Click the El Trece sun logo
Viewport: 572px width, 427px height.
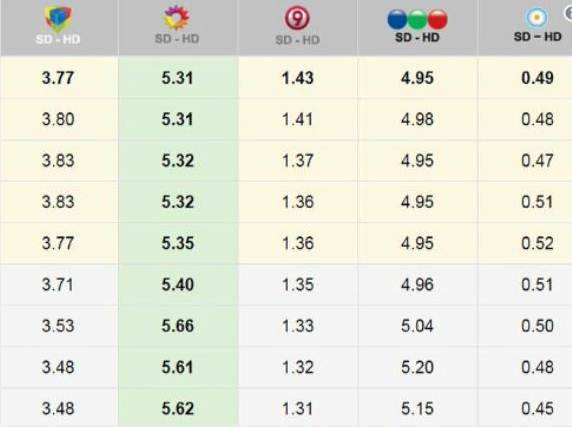(x=177, y=17)
